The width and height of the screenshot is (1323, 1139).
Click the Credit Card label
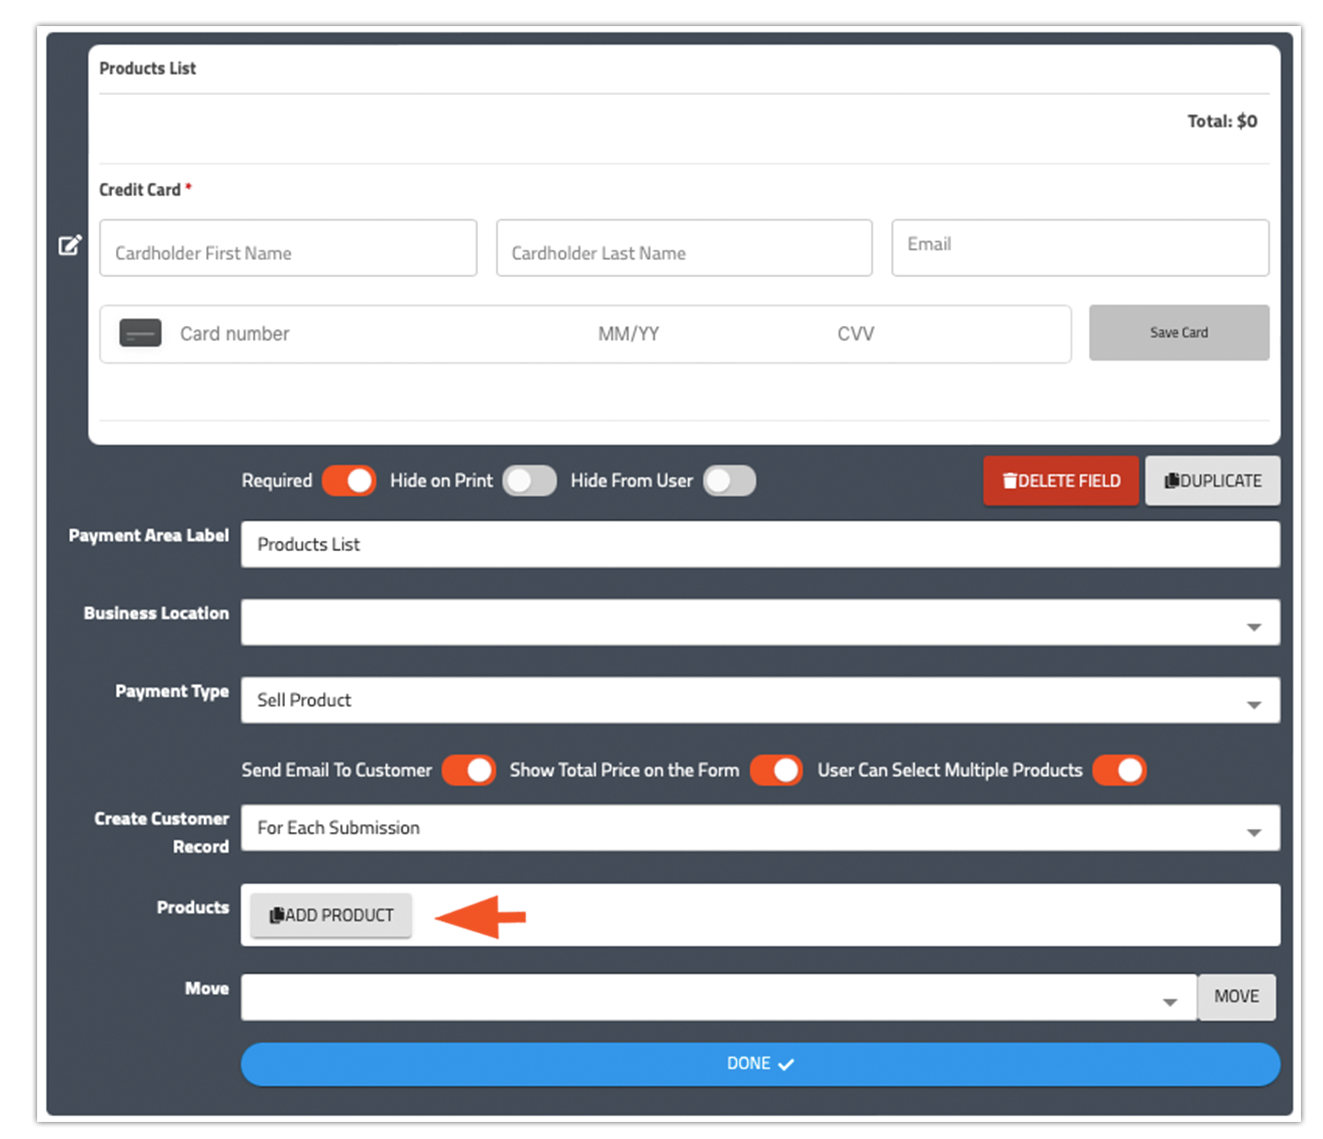(140, 189)
